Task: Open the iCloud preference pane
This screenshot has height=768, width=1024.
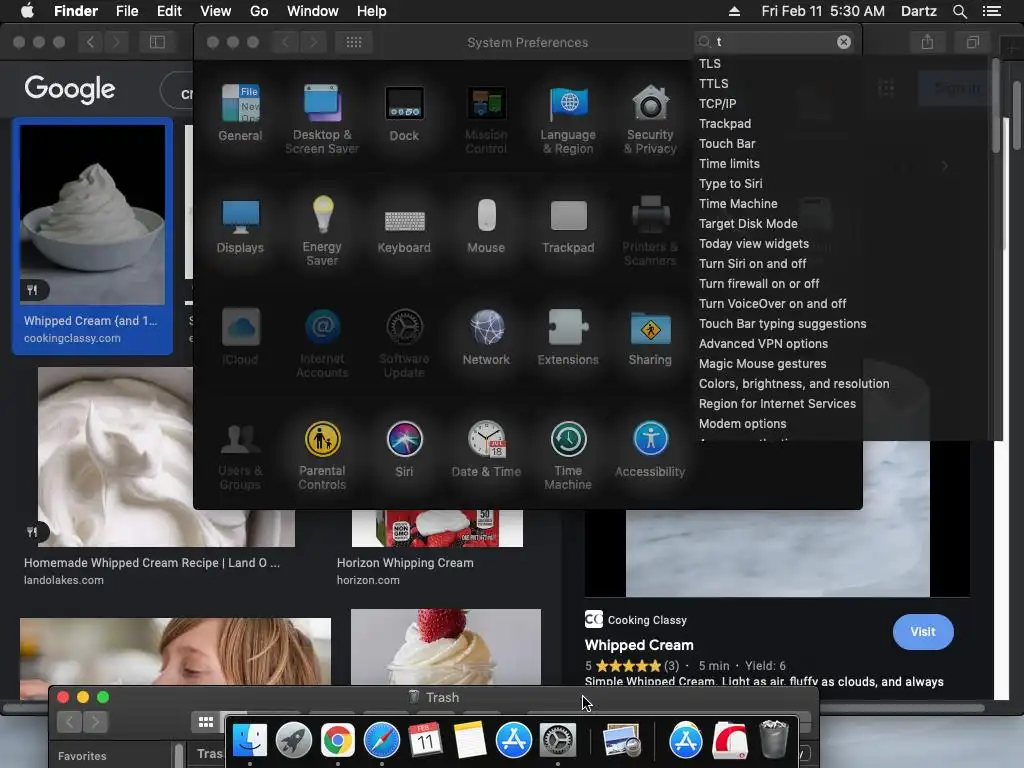Action: click(x=240, y=338)
